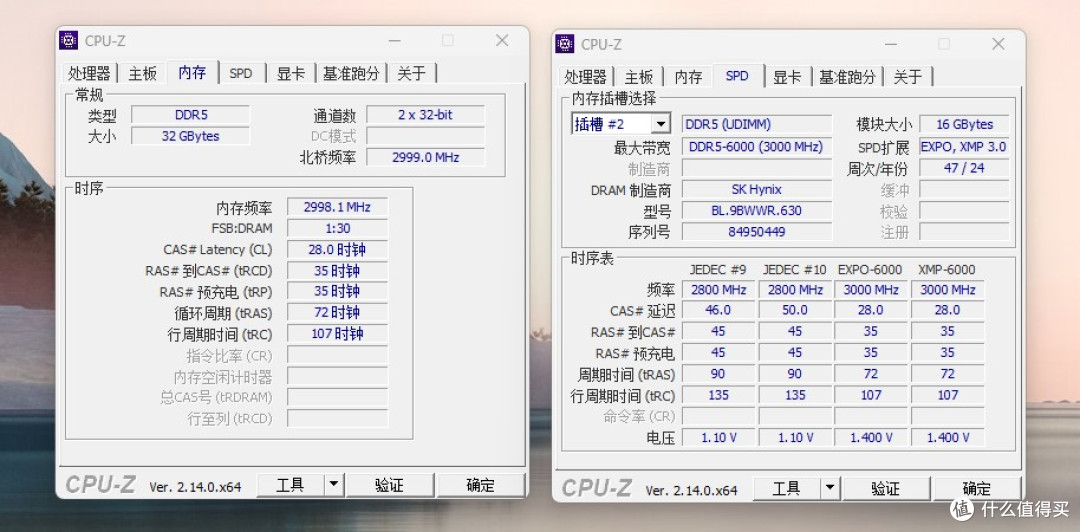Expand 工具 dropdown arrow in right window
The width and height of the screenshot is (1080, 532).
[829, 489]
